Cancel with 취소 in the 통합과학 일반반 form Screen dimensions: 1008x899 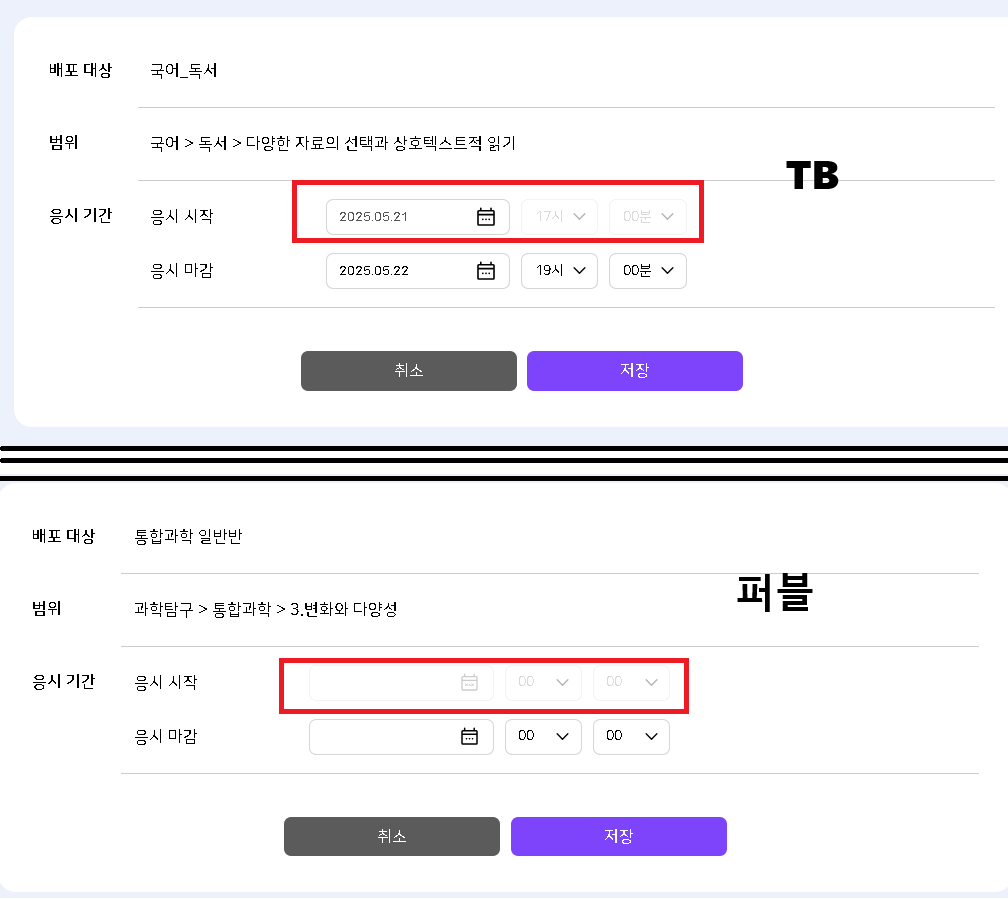tap(392, 837)
